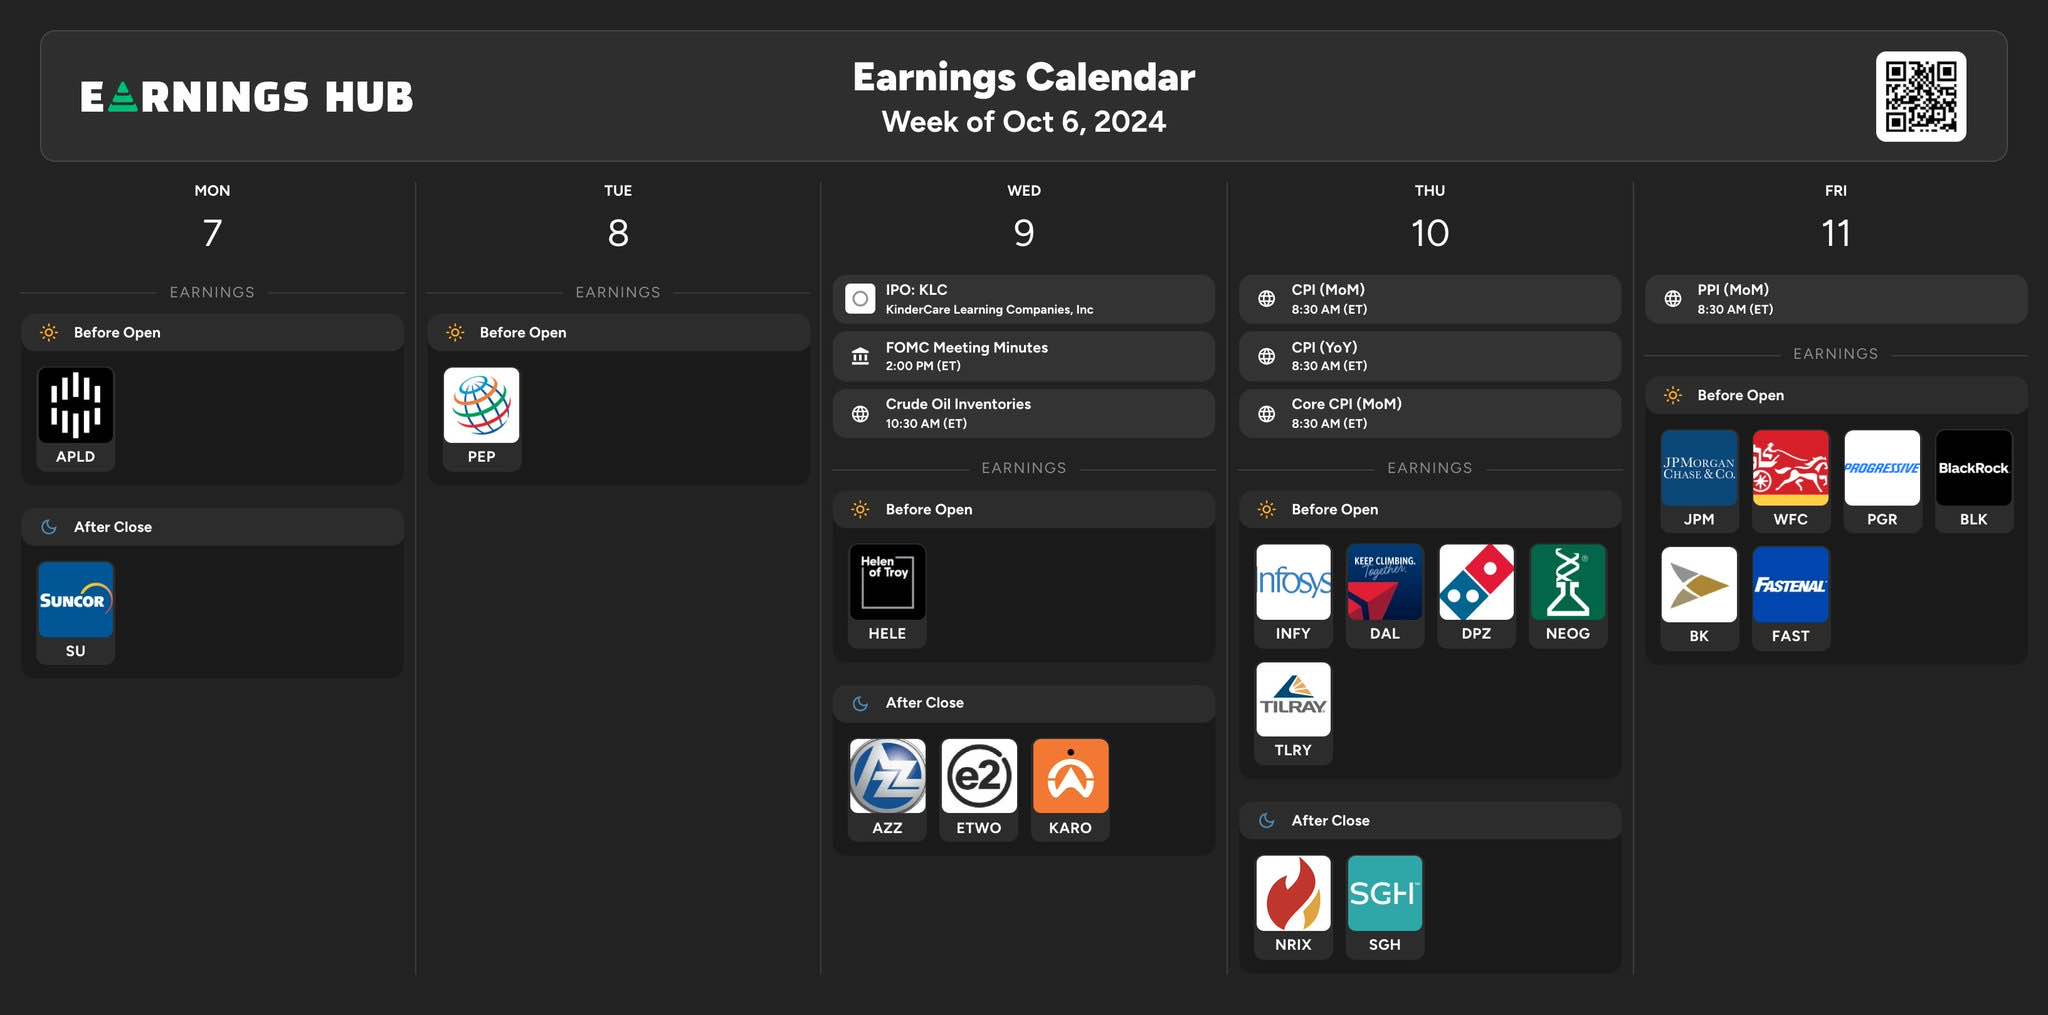
Task: Select the Thursday After Close header
Action: [1430, 820]
